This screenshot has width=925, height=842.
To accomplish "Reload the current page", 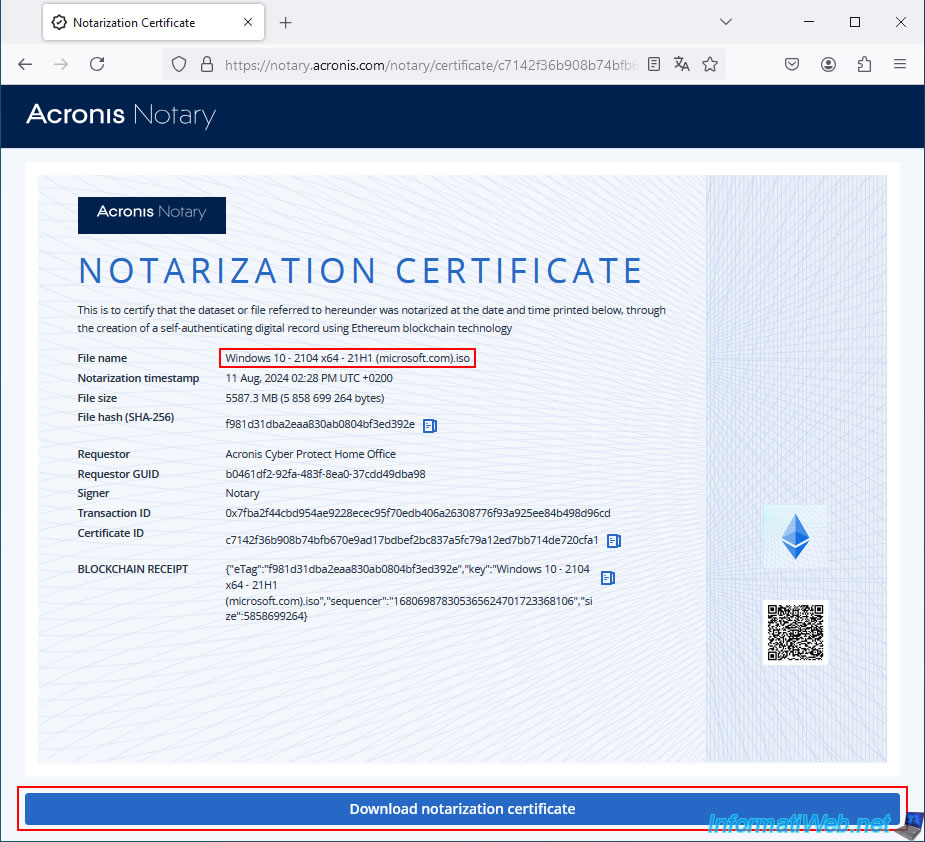I will [x=97, y=64].
